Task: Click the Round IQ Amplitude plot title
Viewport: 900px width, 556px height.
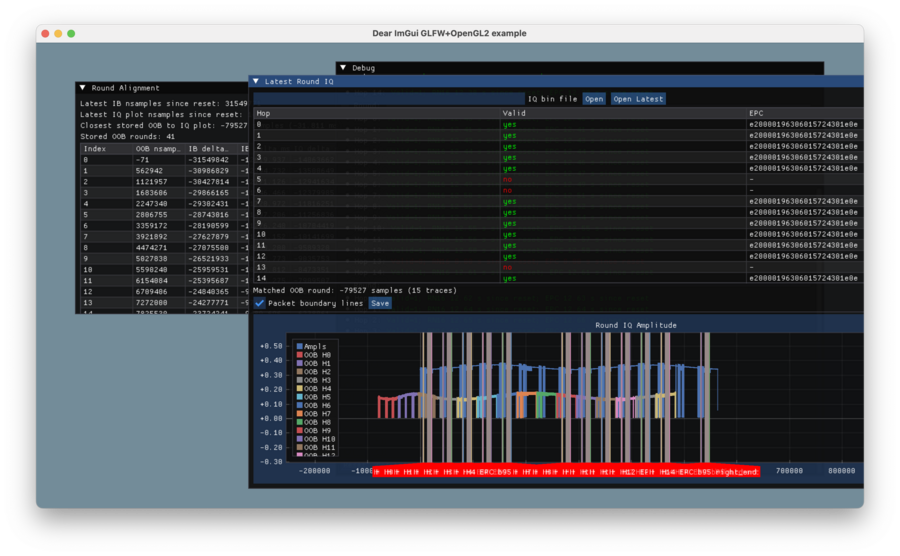Action: tap(635, 325)
